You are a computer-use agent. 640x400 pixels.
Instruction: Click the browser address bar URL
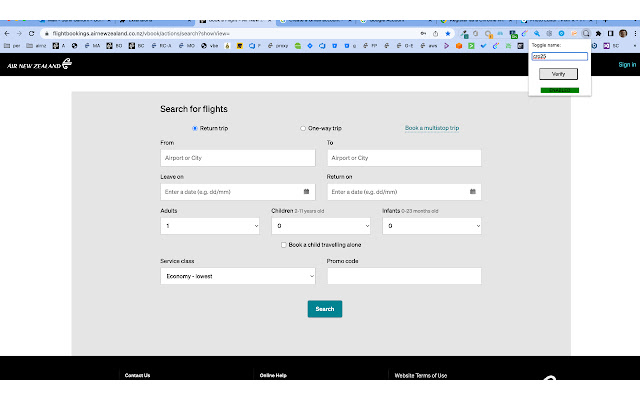pos(141,33)
